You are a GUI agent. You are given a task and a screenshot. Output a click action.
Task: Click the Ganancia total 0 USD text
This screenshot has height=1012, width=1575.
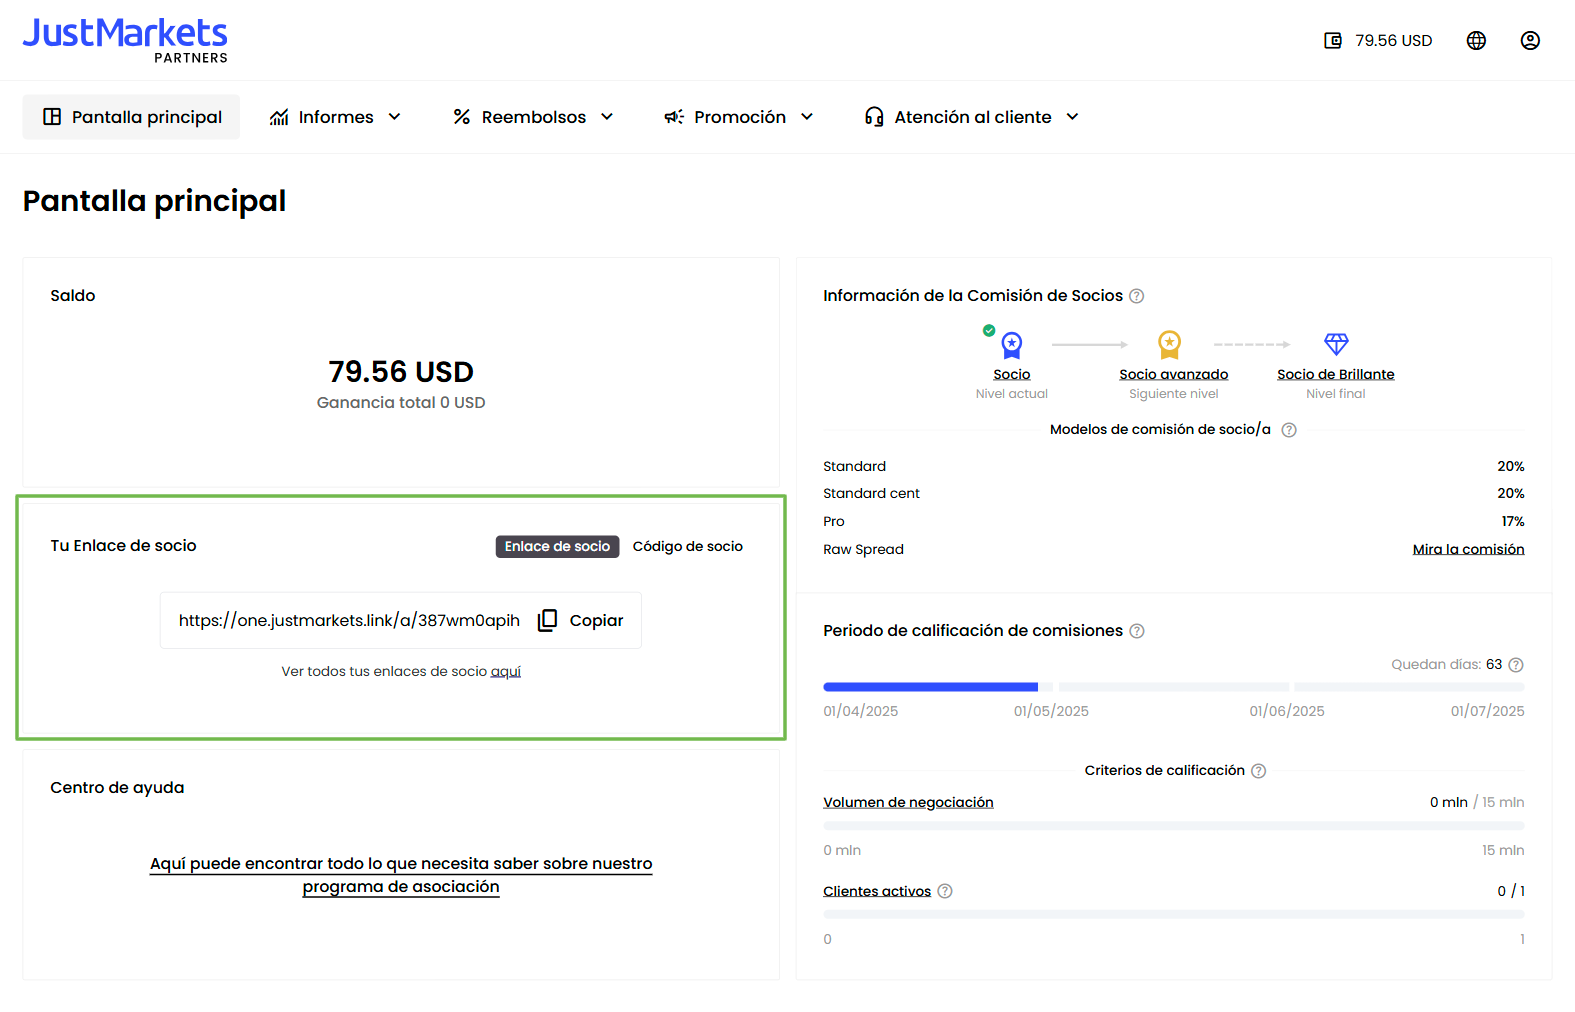(401, 403)
